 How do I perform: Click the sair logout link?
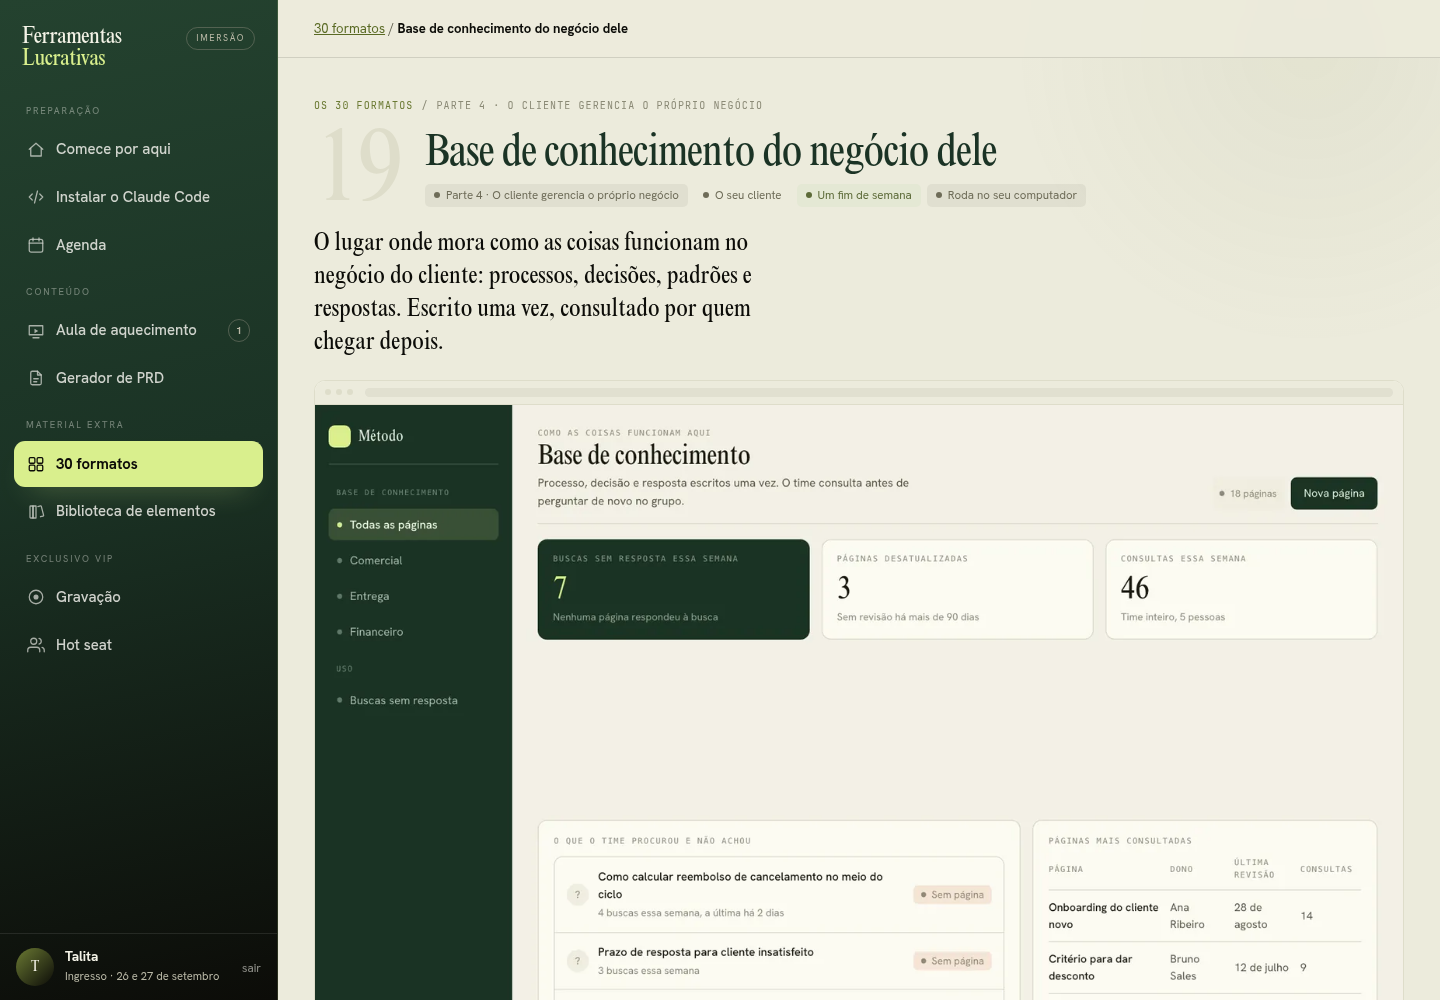click(251, 968)
